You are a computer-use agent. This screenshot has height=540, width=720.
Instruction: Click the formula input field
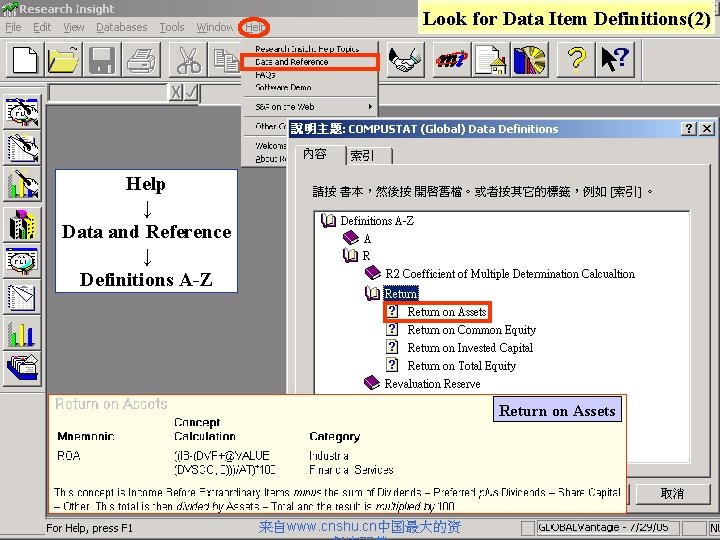(108, 93)
